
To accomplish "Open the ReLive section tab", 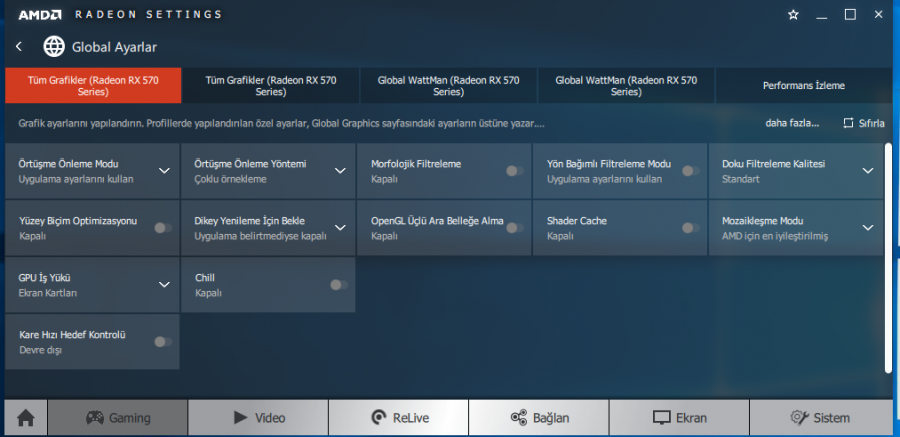I will [x=398, y=418].
